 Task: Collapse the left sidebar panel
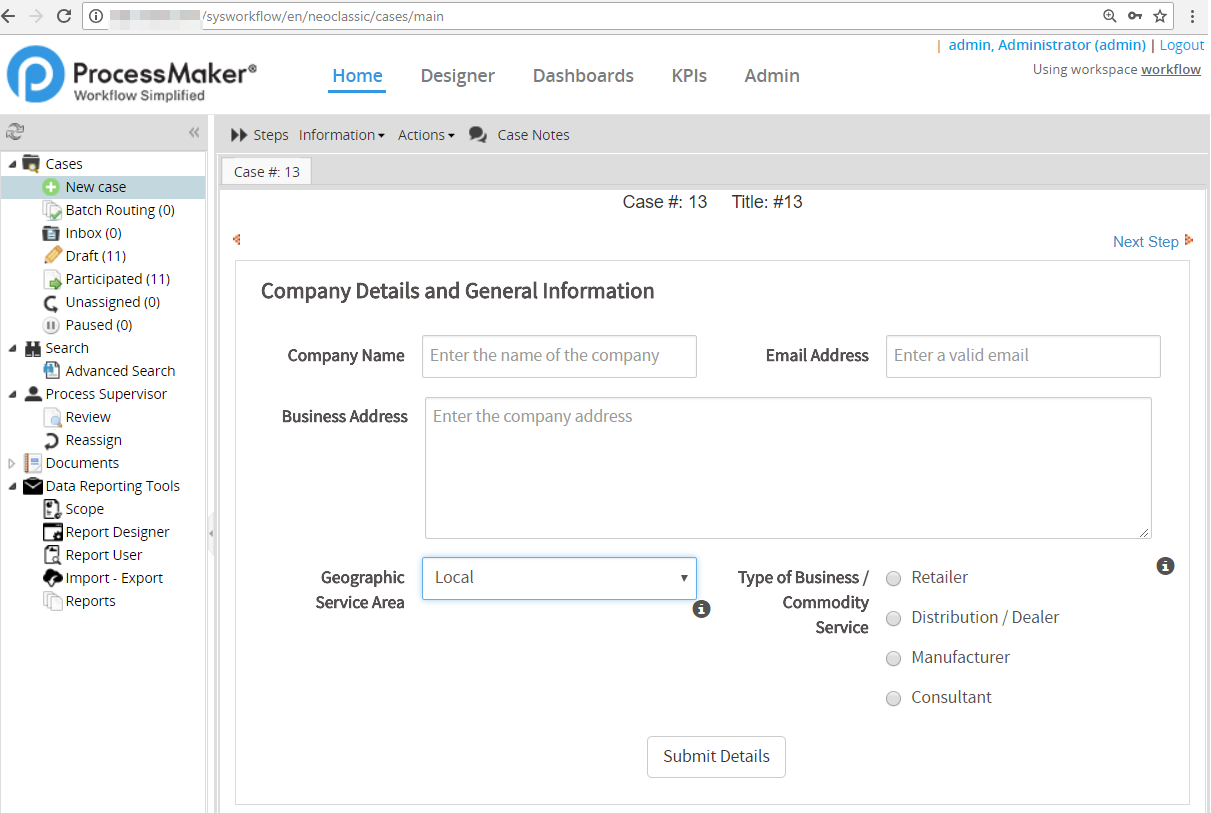[x=194, y=133]
